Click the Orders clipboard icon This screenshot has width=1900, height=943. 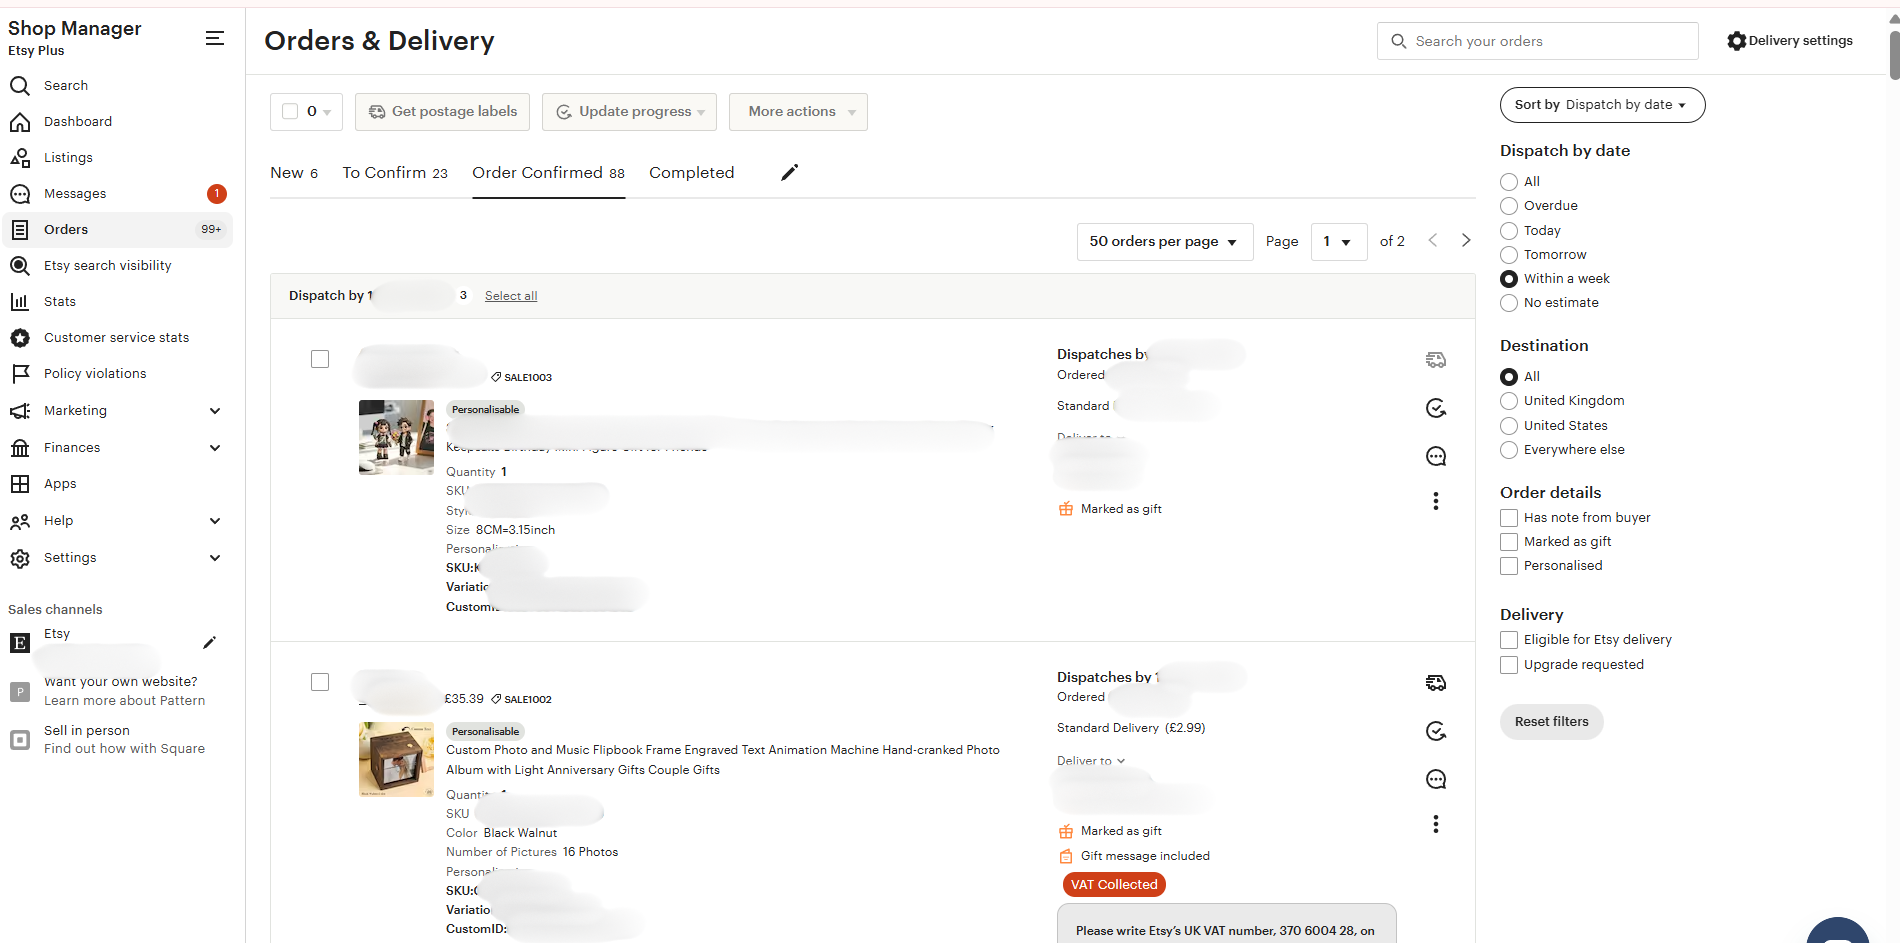coord(20,230)
